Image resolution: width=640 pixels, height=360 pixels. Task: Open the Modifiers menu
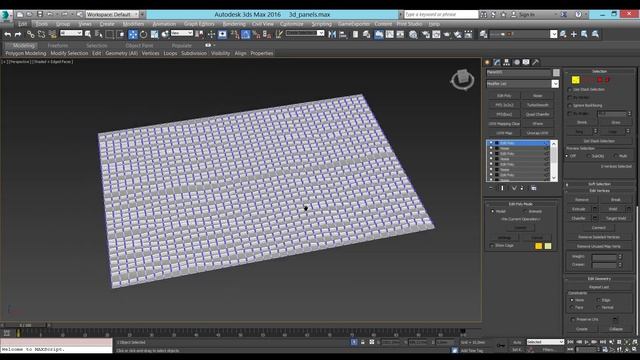point(133,24)
